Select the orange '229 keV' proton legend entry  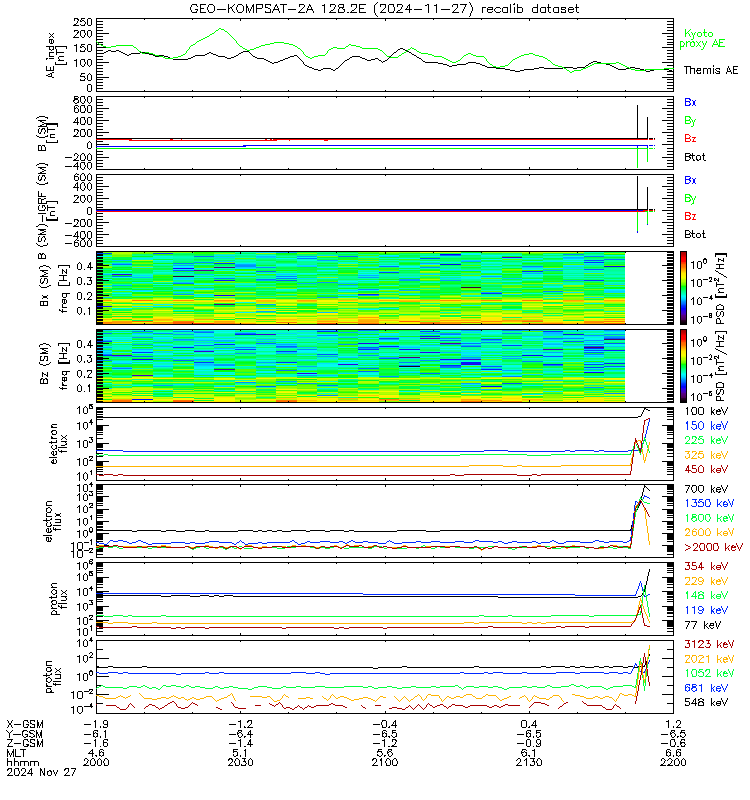click(706, 581)
